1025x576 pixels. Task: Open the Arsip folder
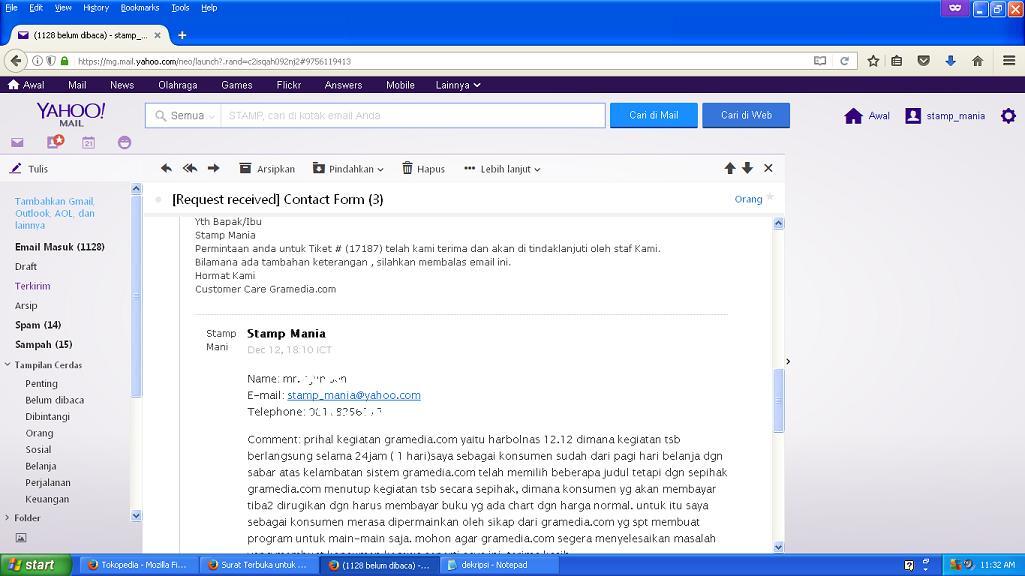click(x=26, y=305)
